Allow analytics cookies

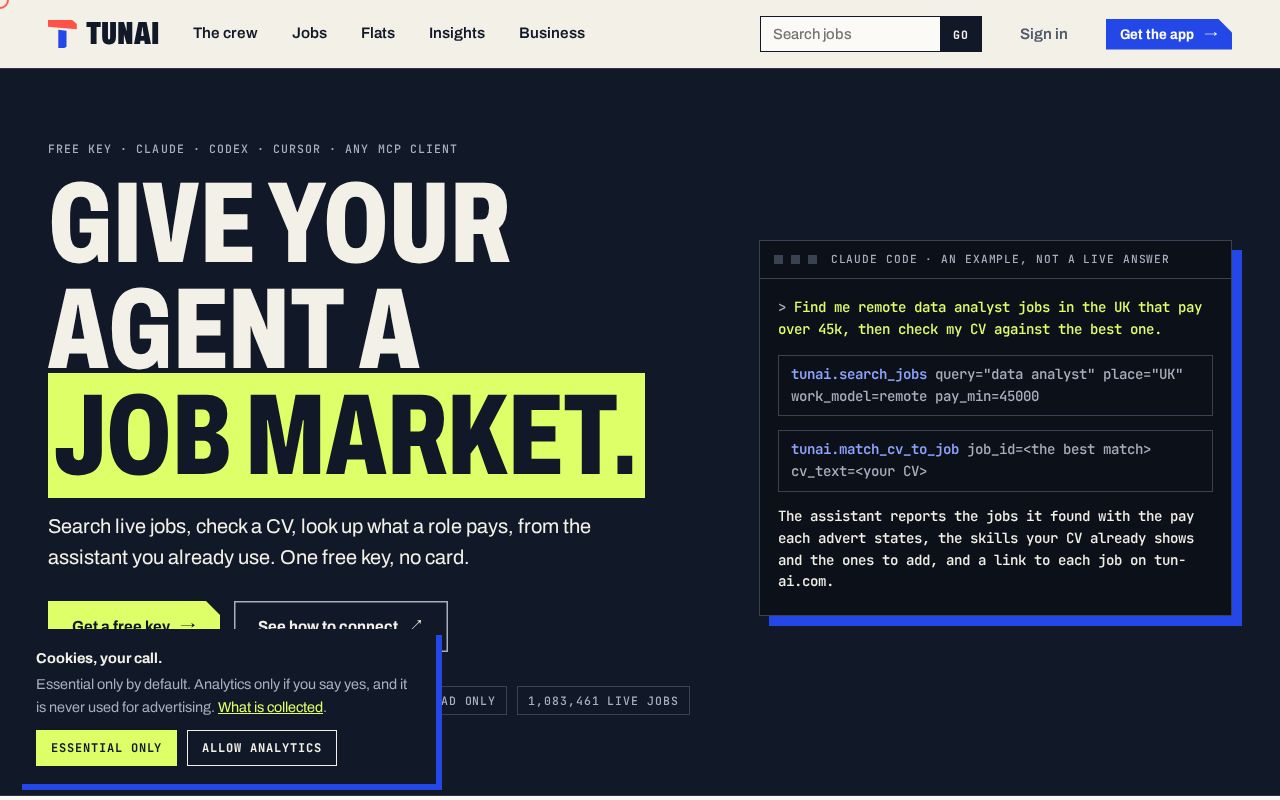tap(262, 748)
